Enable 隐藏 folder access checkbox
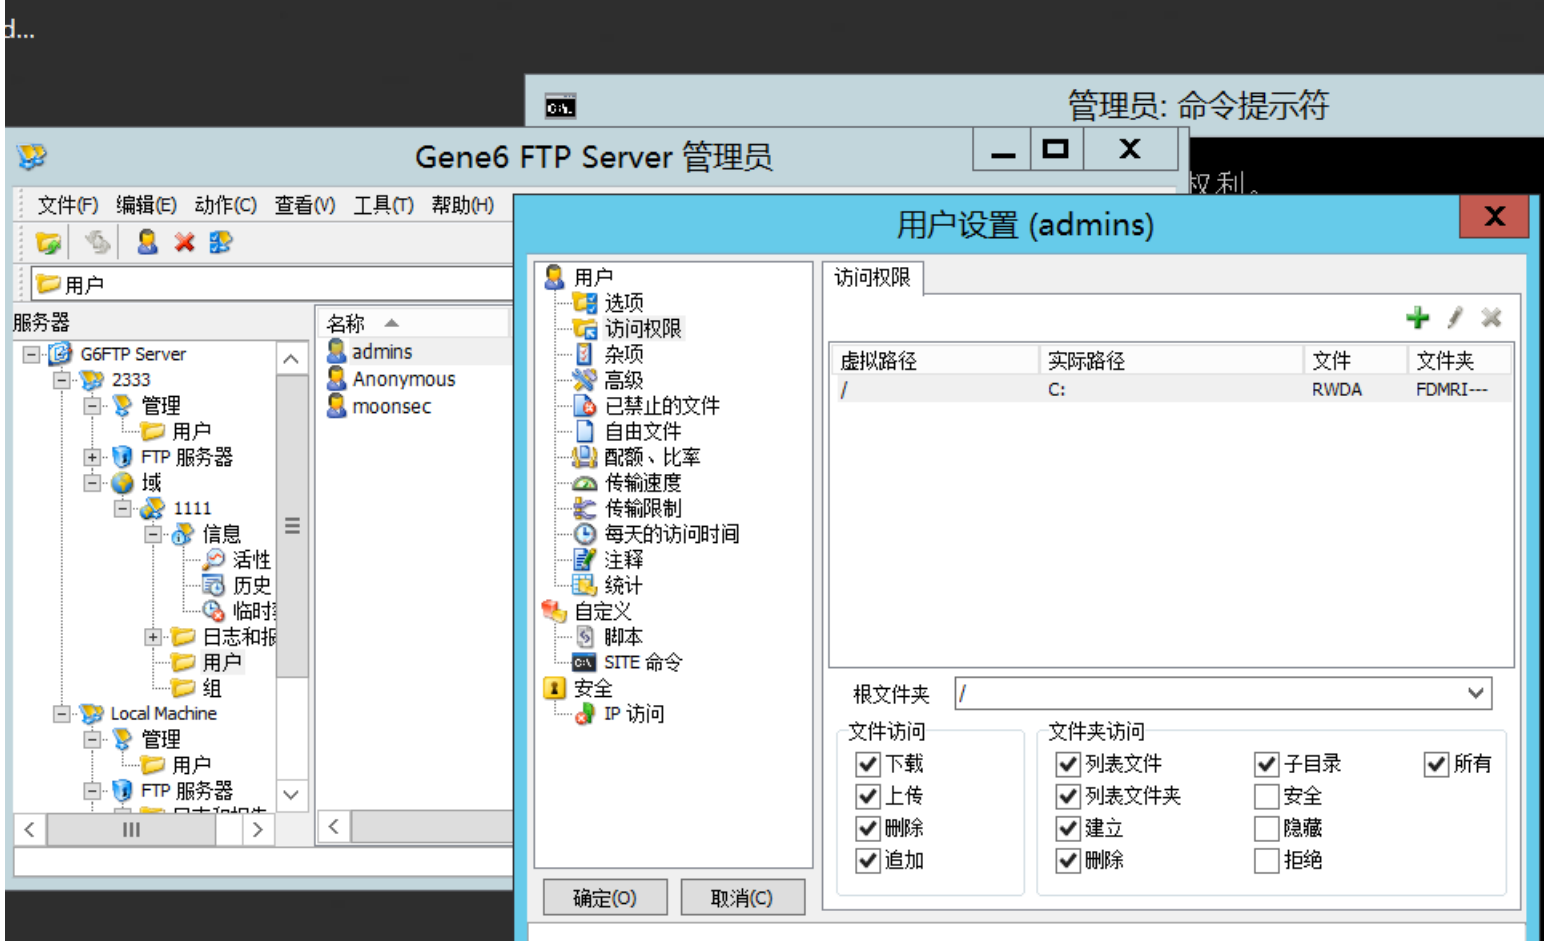The image size is (1544, 941). coord(1267,828)
